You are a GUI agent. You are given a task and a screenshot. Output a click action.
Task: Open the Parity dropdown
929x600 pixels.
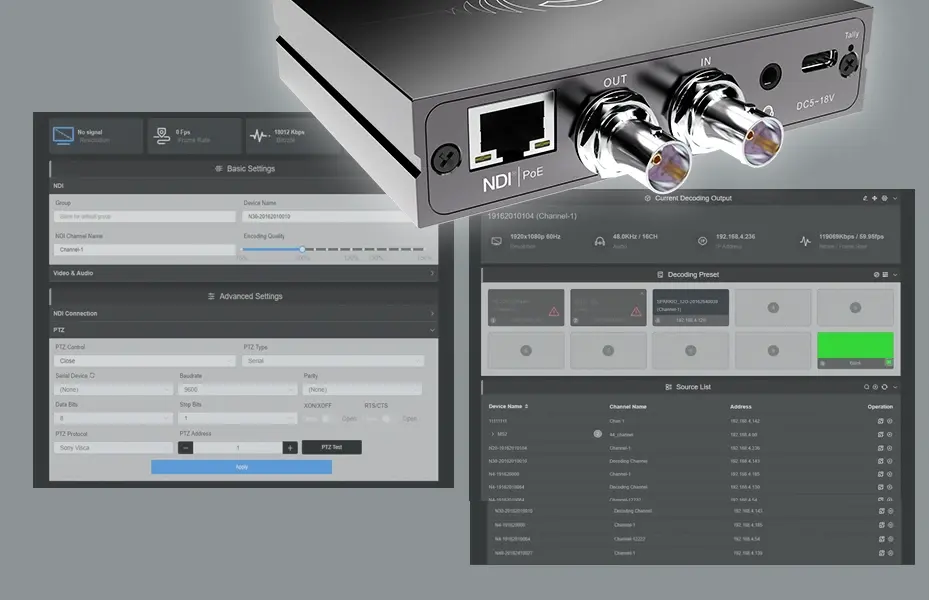(x=362, y=390)
